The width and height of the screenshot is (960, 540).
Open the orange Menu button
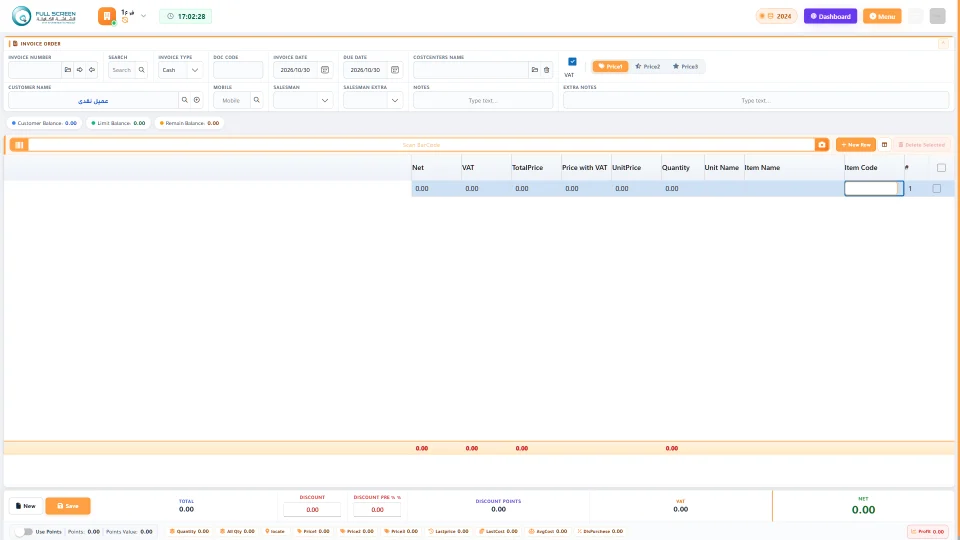[x=882, y=16]
